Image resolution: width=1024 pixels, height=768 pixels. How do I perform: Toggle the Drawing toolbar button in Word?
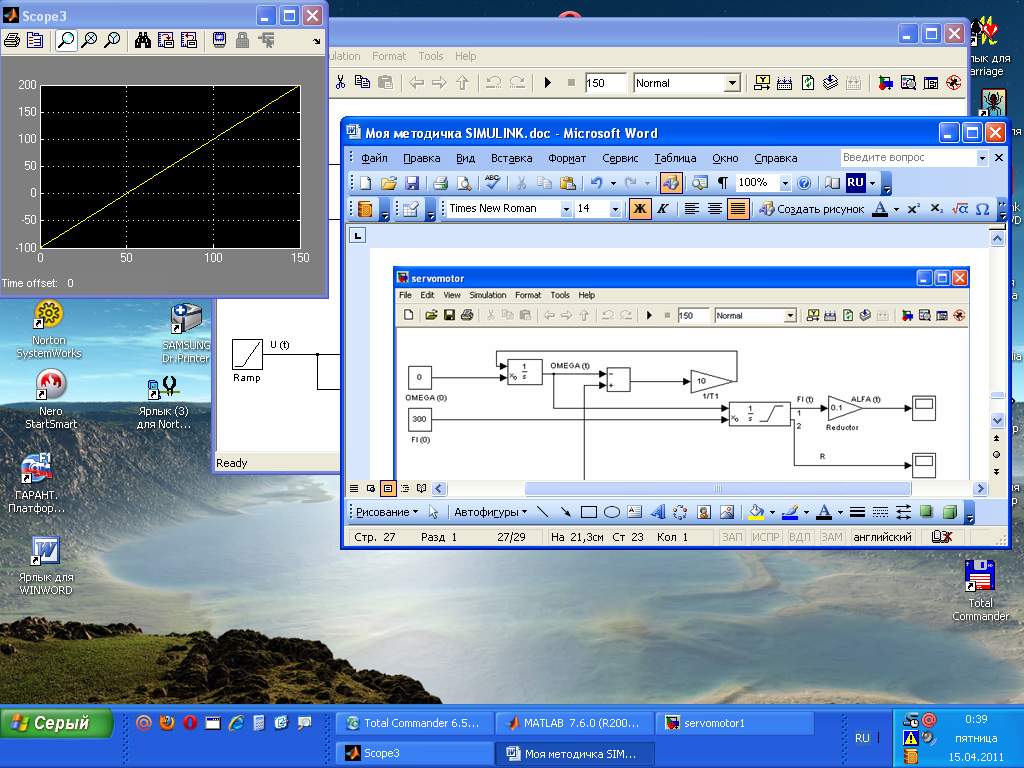[671, 183]
